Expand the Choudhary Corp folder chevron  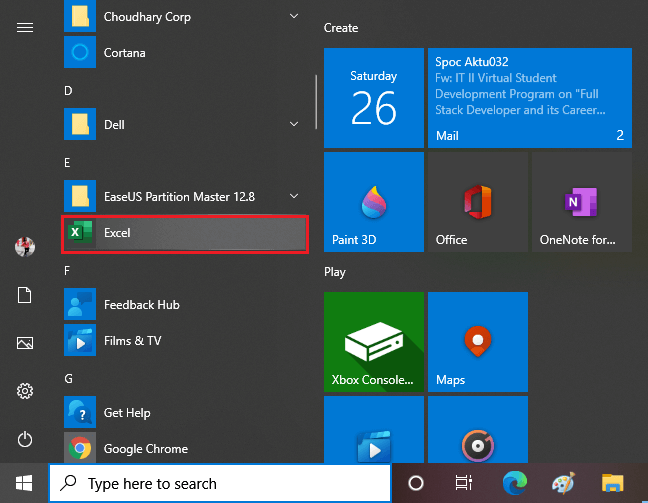pos(294,17)
